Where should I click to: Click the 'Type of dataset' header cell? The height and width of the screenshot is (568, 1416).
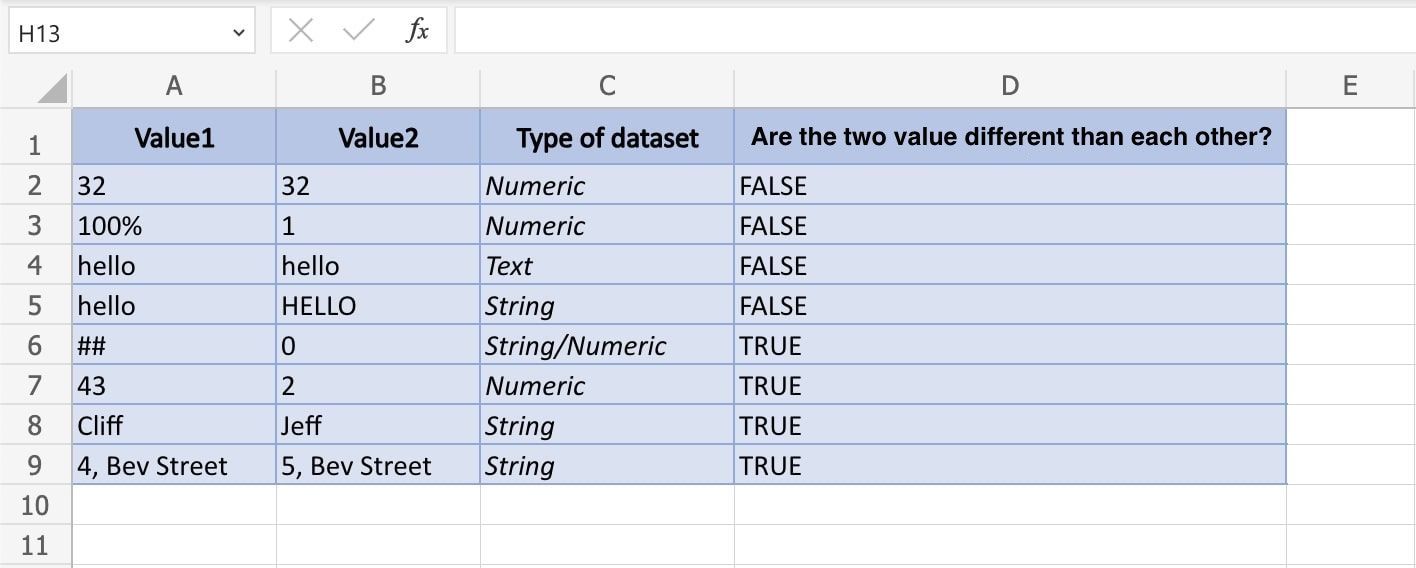(x=607, y=138)
